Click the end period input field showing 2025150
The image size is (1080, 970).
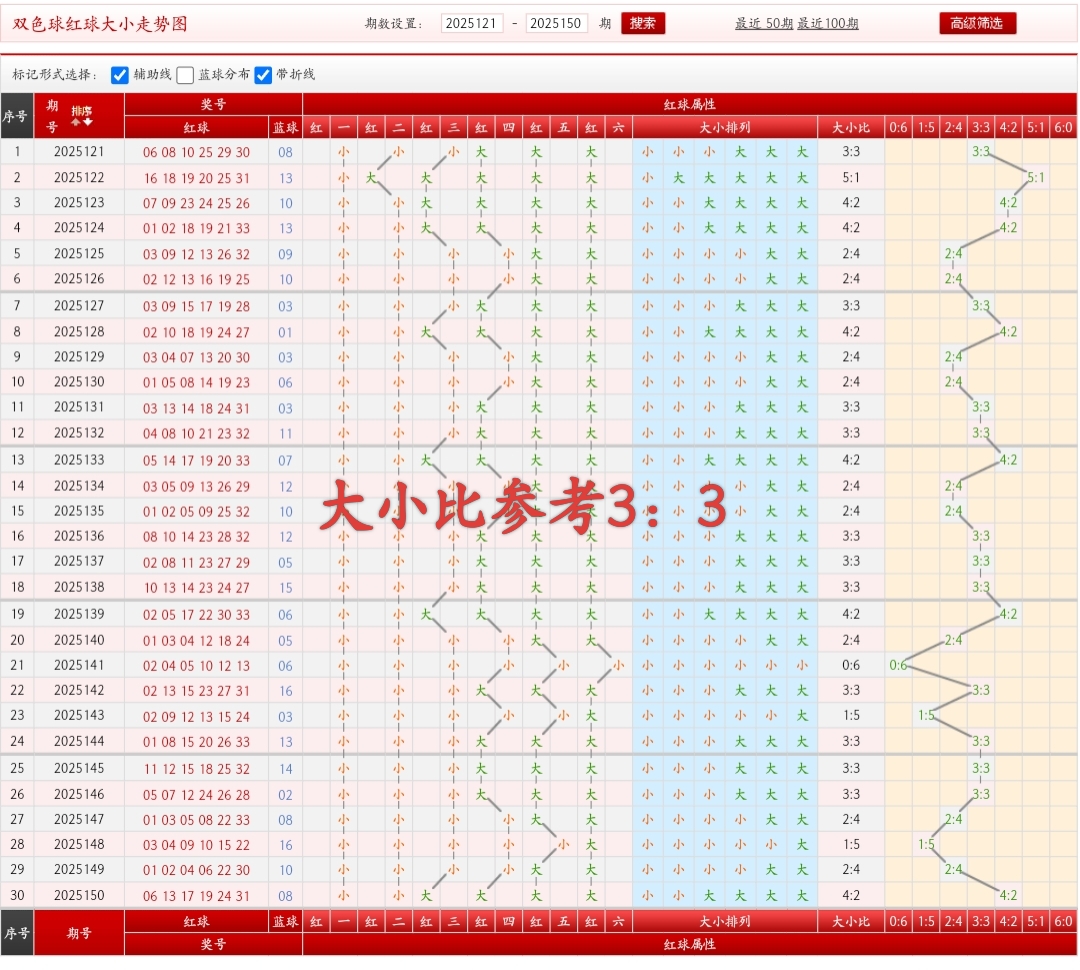click(558, 23)
